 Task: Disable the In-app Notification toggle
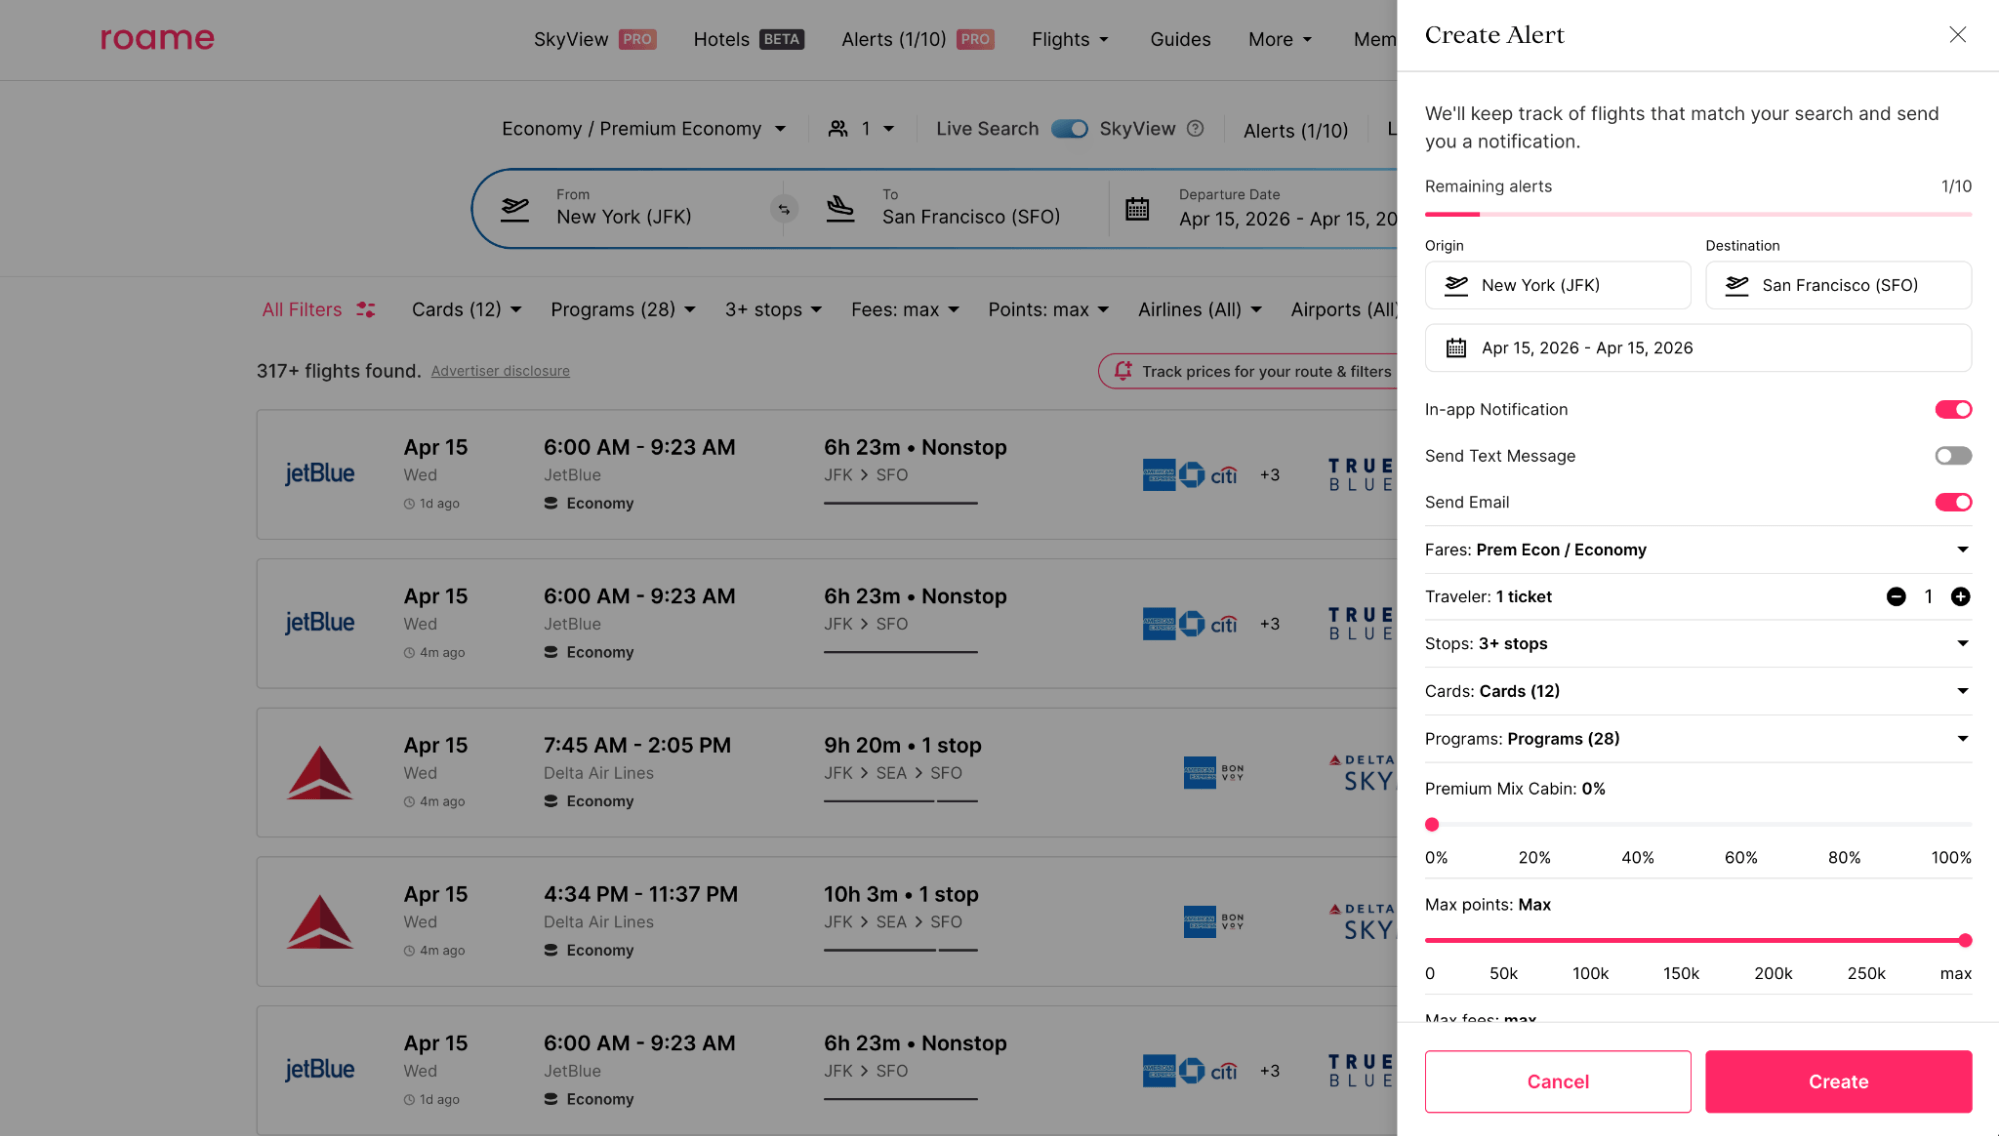1952,410
